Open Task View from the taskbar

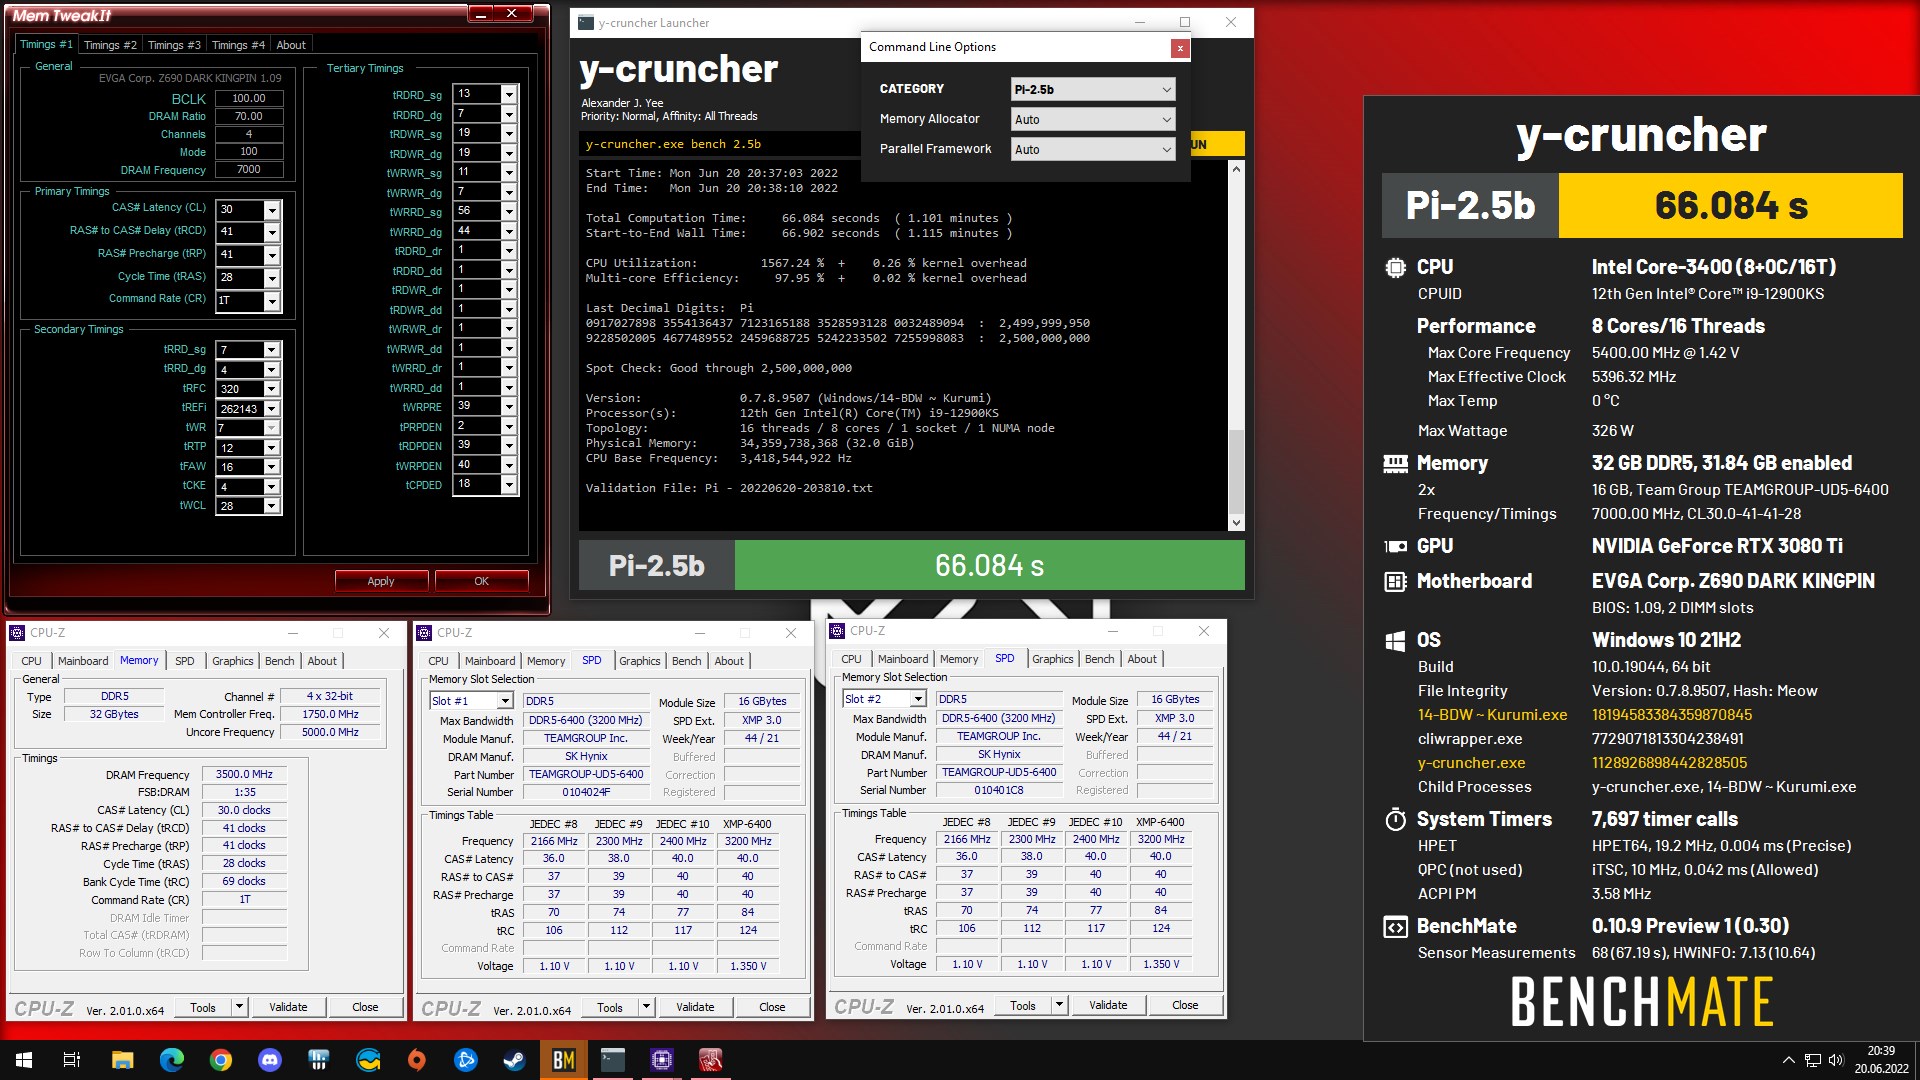pyautogui.click(x=72, y=1060)
